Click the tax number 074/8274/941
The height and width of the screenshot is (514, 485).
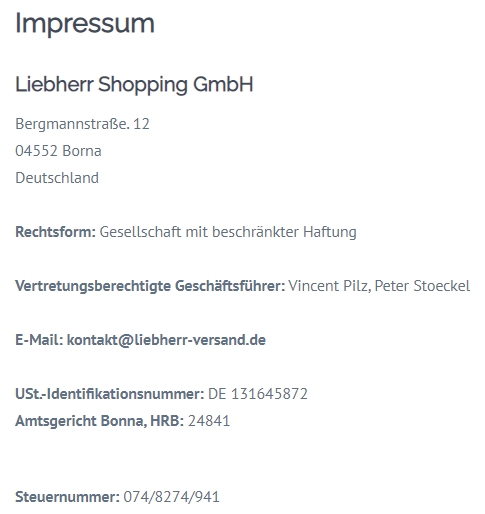[x=171, y=497]
